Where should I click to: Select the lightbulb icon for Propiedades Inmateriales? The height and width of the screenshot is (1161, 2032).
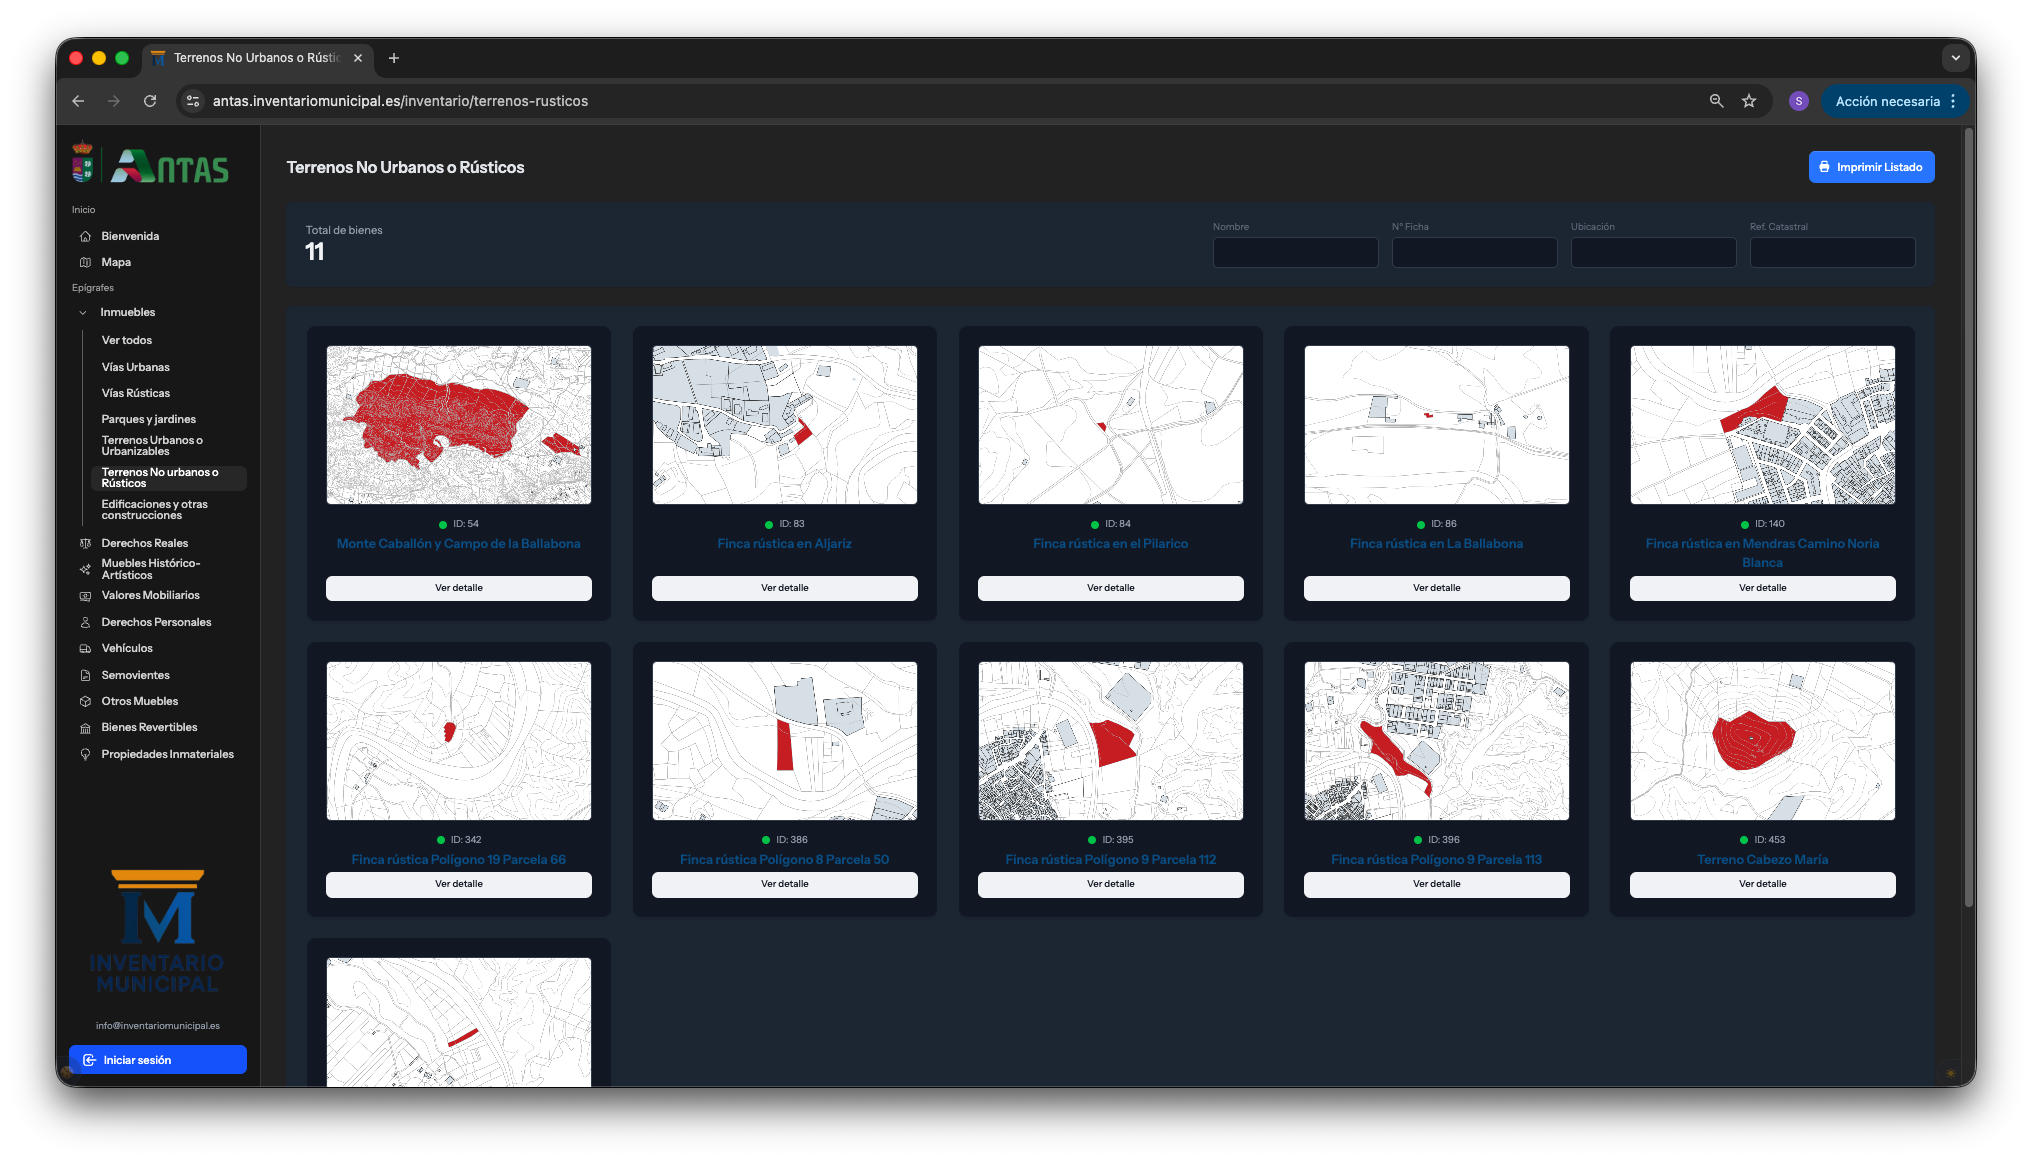[86, 754]
